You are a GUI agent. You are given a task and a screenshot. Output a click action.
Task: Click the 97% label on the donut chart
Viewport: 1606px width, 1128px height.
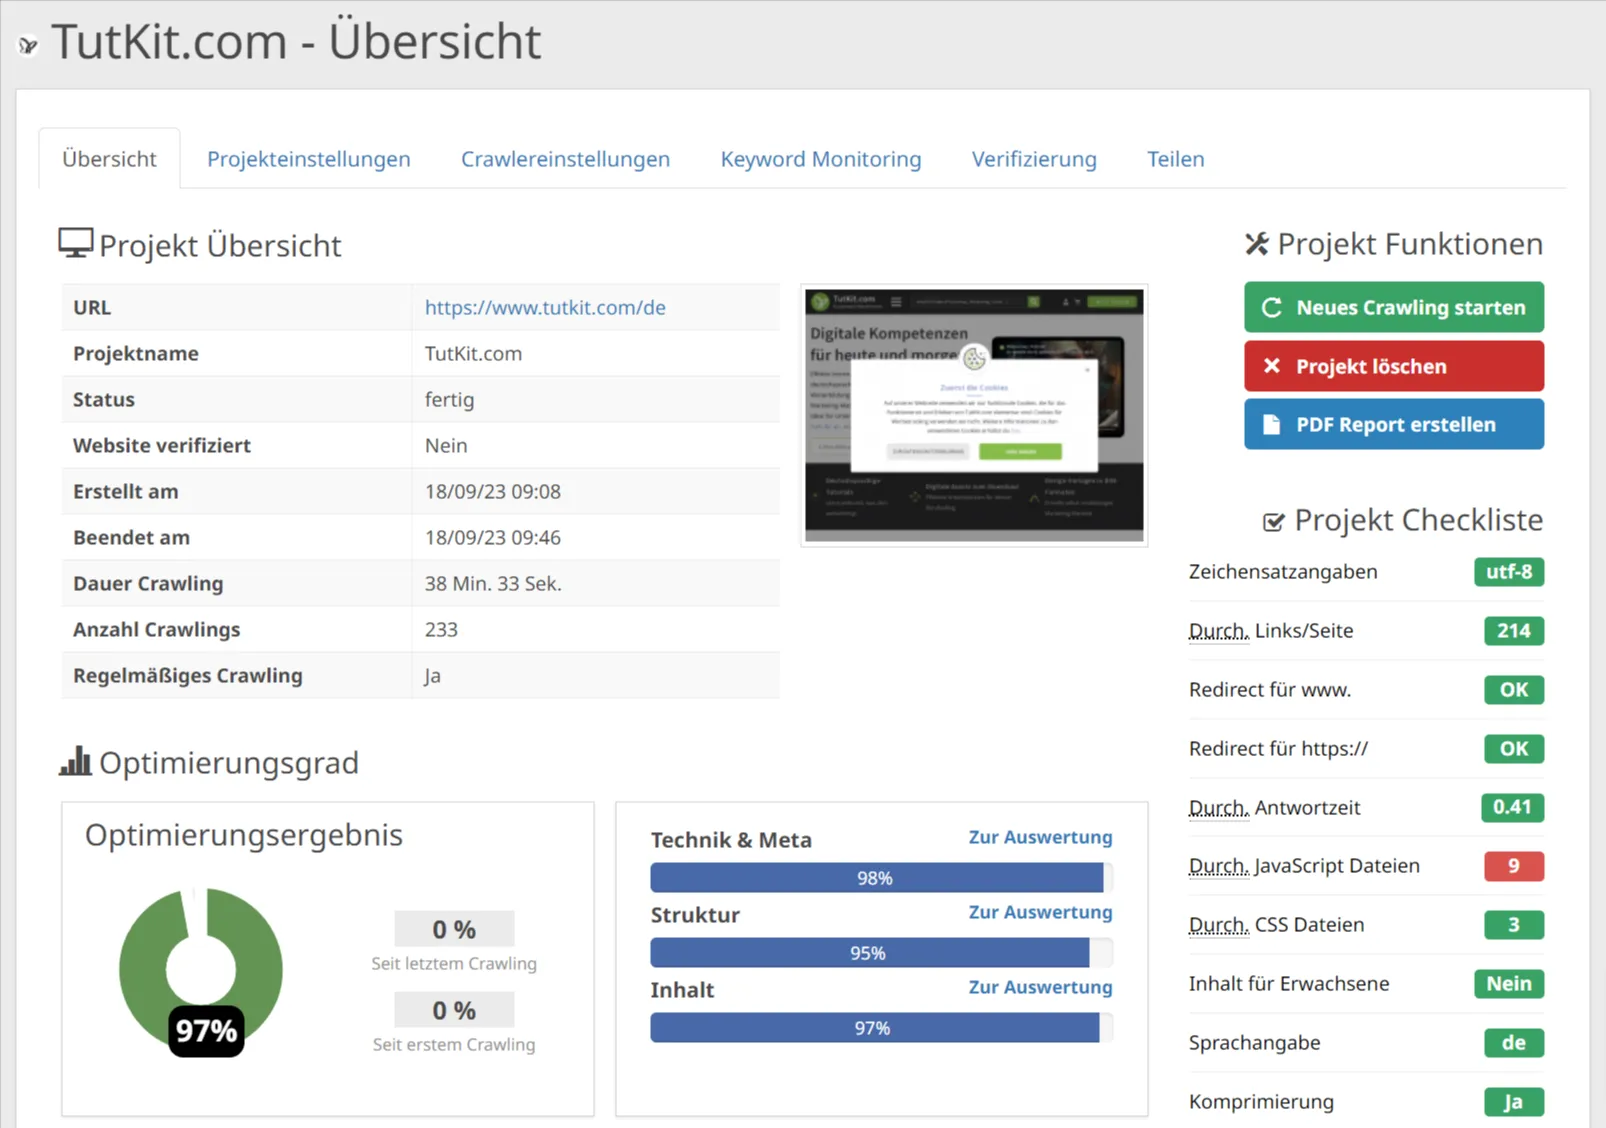206,1031
